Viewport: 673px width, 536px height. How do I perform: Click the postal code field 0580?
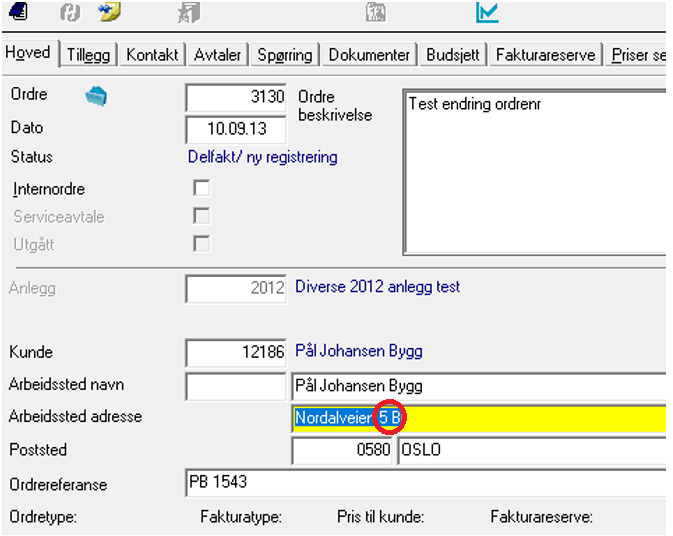tap(342, 450)
